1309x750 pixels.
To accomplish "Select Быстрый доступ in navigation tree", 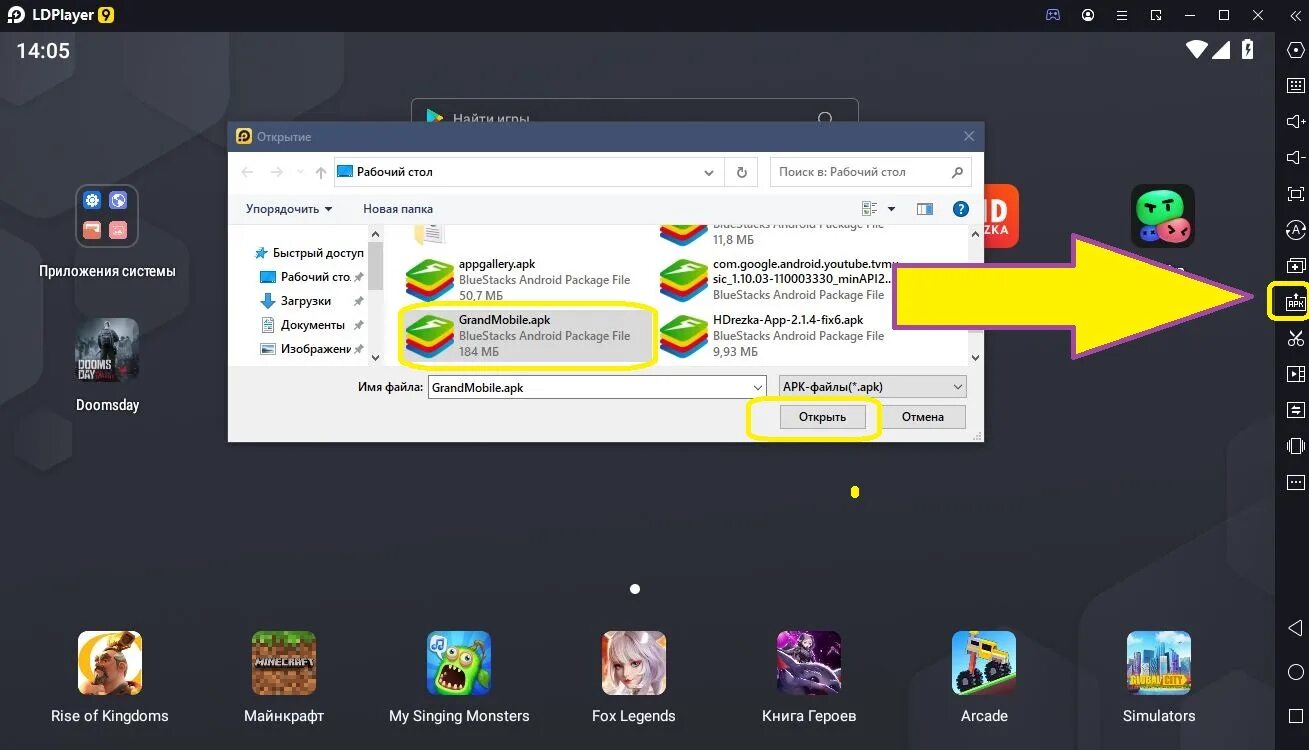I will (x=309, y=253).
